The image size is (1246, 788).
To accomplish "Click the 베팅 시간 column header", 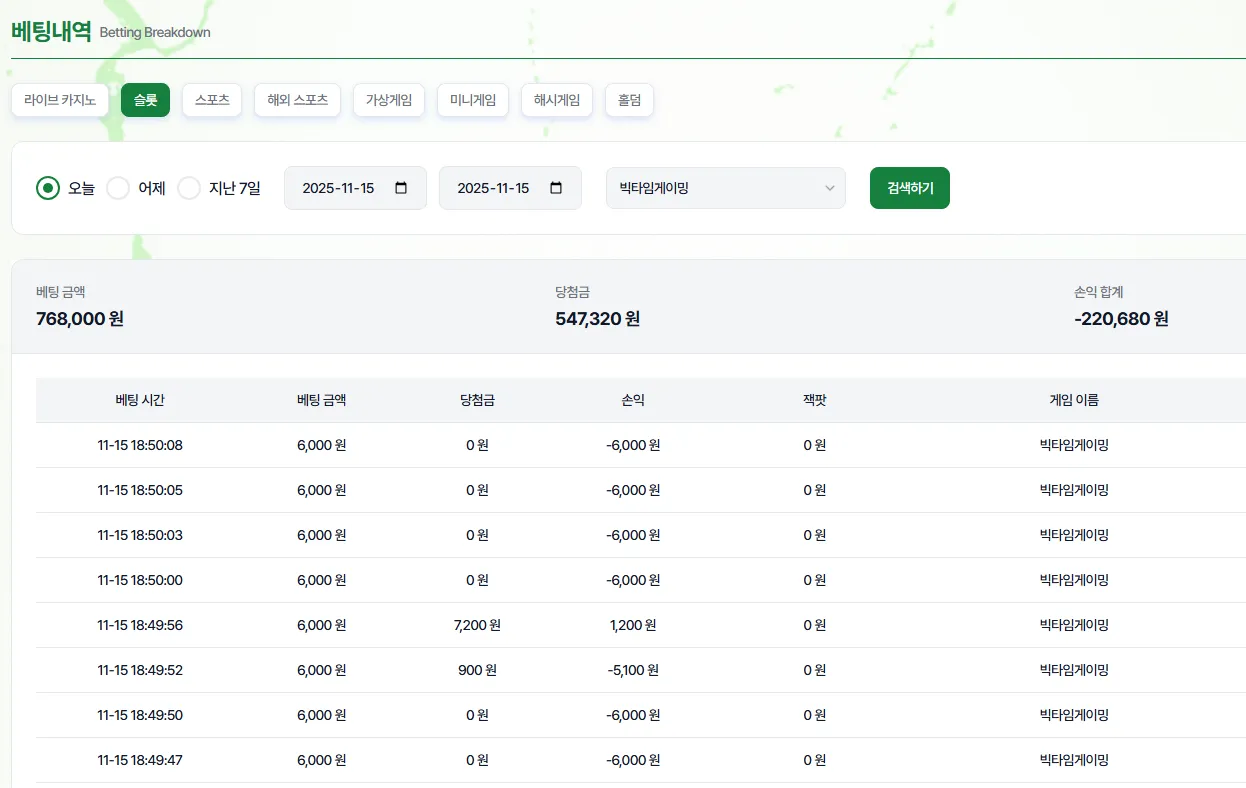I will pyautogui.click(x=140, y=400).
